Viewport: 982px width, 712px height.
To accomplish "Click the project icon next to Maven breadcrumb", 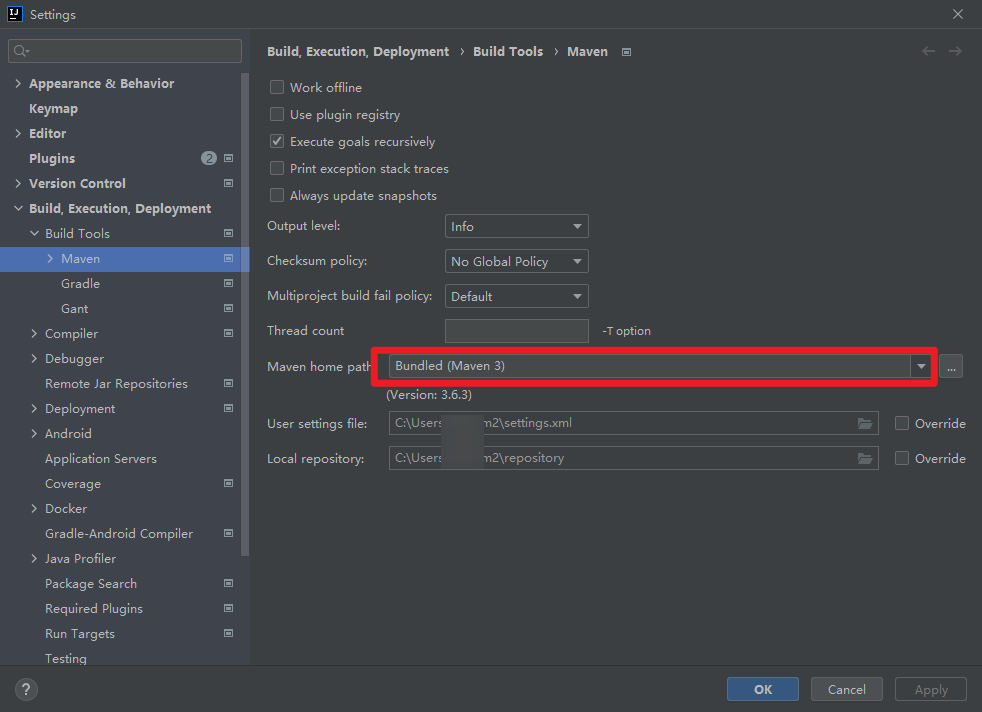I will [x=626, y=52].
